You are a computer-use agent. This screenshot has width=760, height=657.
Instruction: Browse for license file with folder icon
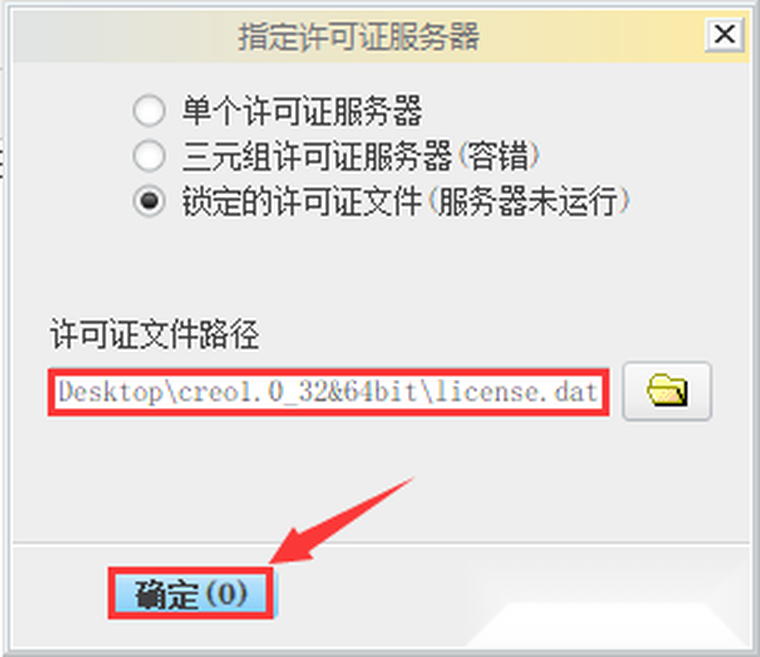click(x=667, y=391)
